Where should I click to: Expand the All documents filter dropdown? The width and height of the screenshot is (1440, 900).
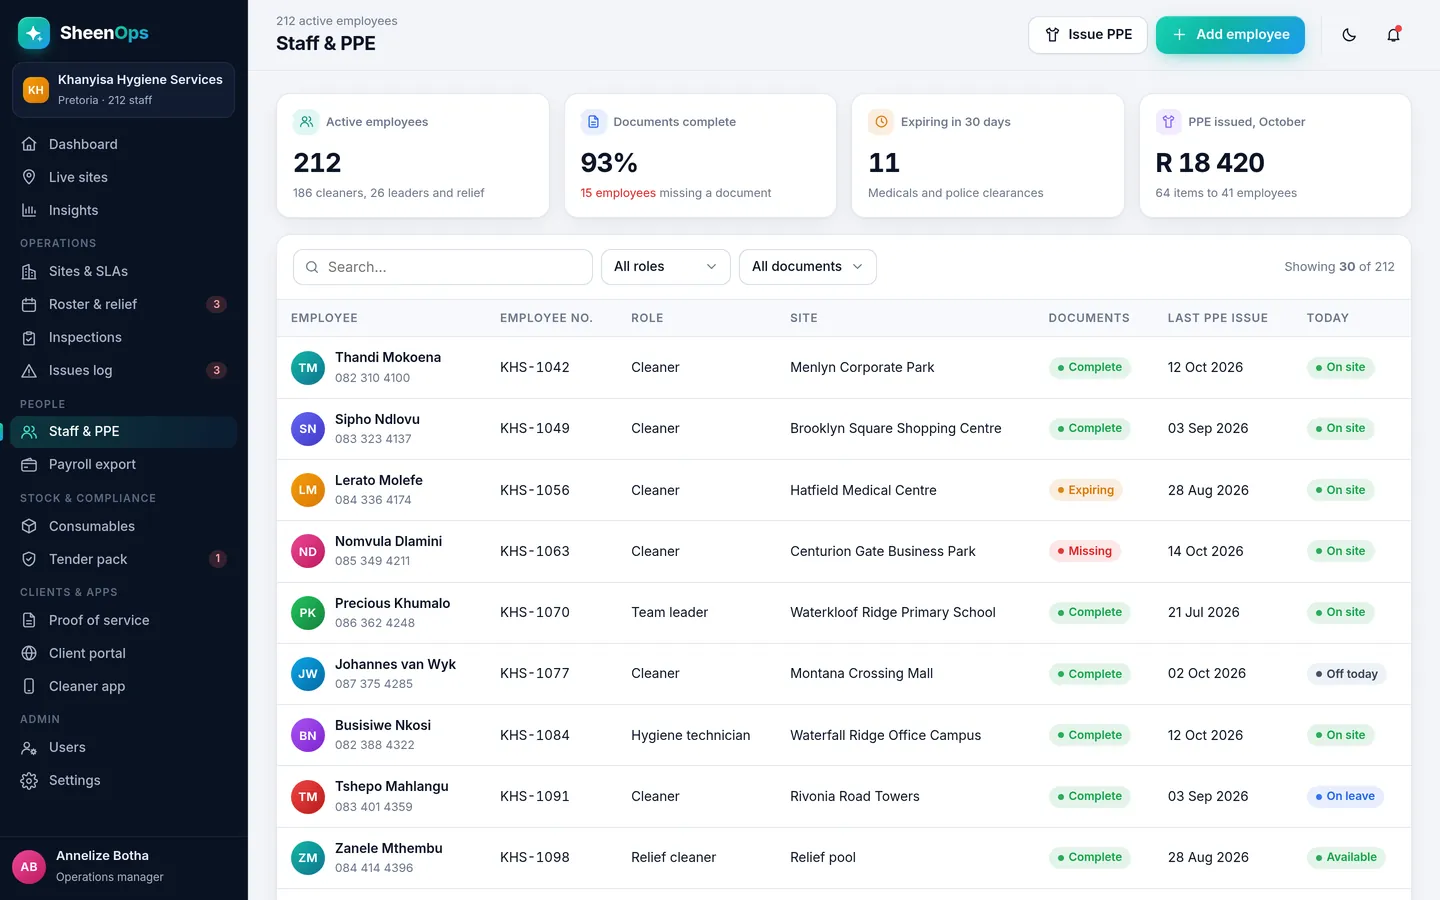coord(807,267)
